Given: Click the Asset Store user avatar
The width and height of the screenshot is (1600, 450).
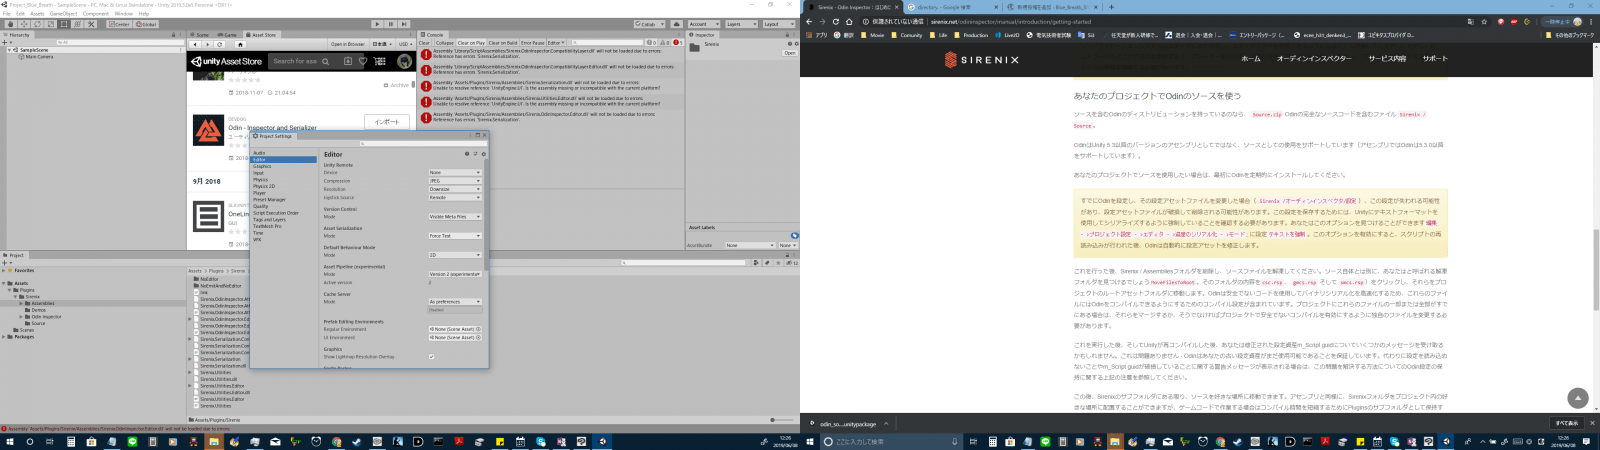Looking at the screenshot, I should click(404, 61).
